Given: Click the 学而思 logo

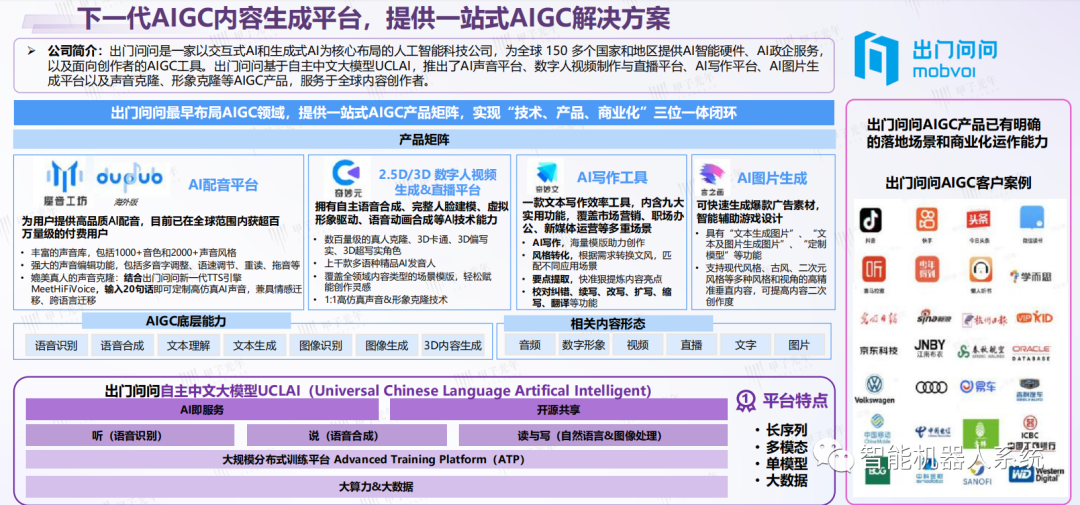Looking at the screenshot, I should pyautogui.click(x=1030, y=276).
